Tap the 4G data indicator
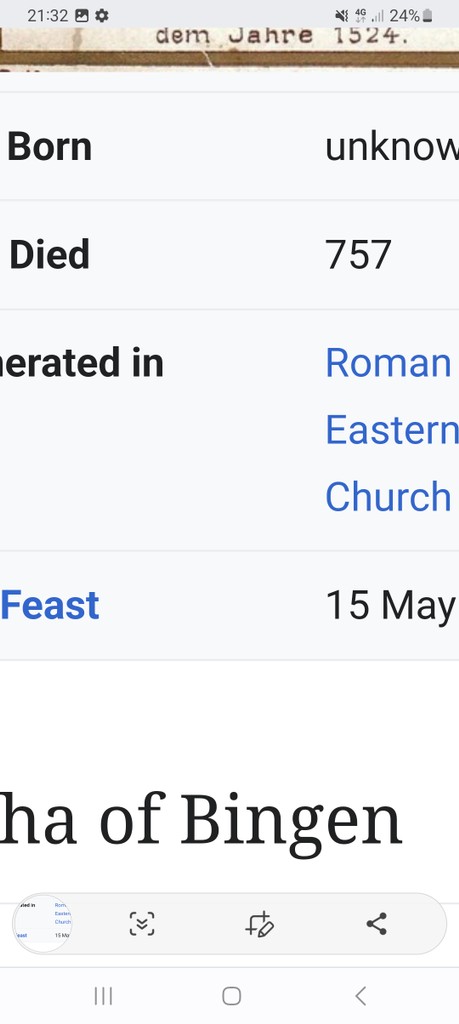459x1024 pixels. (360, 15)
